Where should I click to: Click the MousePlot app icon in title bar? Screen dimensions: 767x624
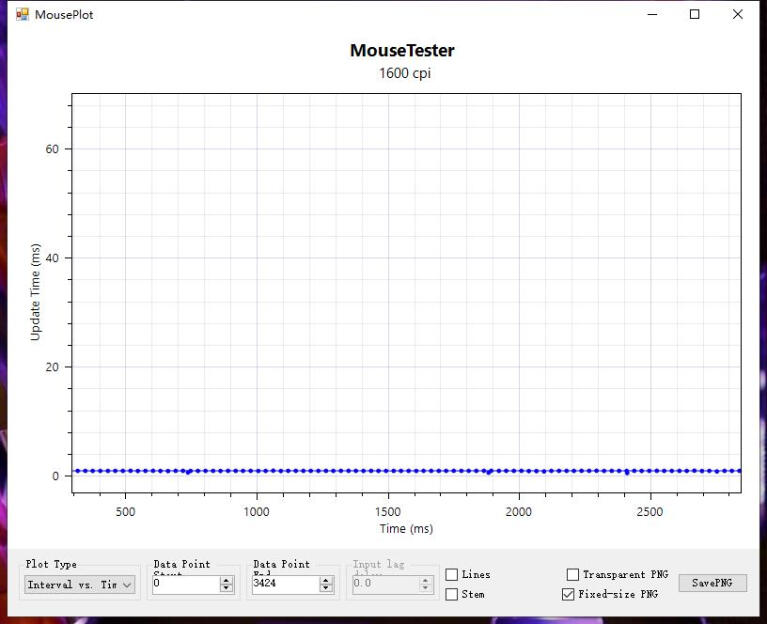pyautogui.click(x=23, y=14)
